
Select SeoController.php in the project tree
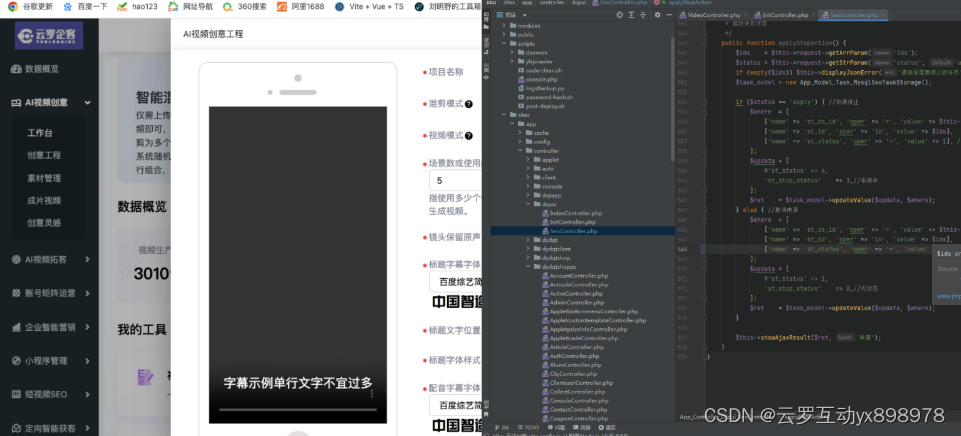(569, 231)
